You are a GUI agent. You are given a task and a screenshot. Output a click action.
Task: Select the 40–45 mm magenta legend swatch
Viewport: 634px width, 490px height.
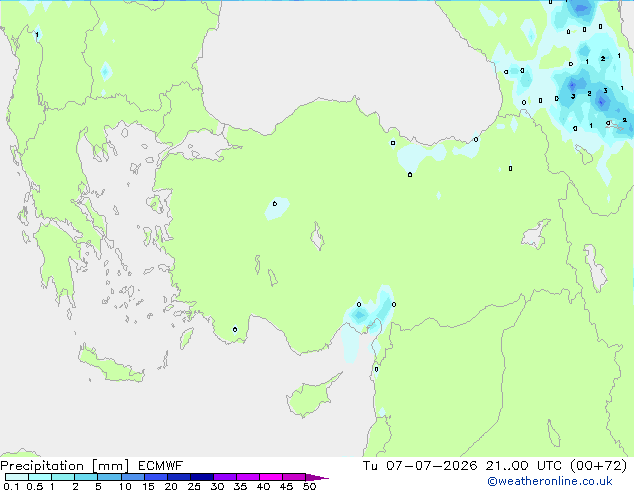pos(271,477)
